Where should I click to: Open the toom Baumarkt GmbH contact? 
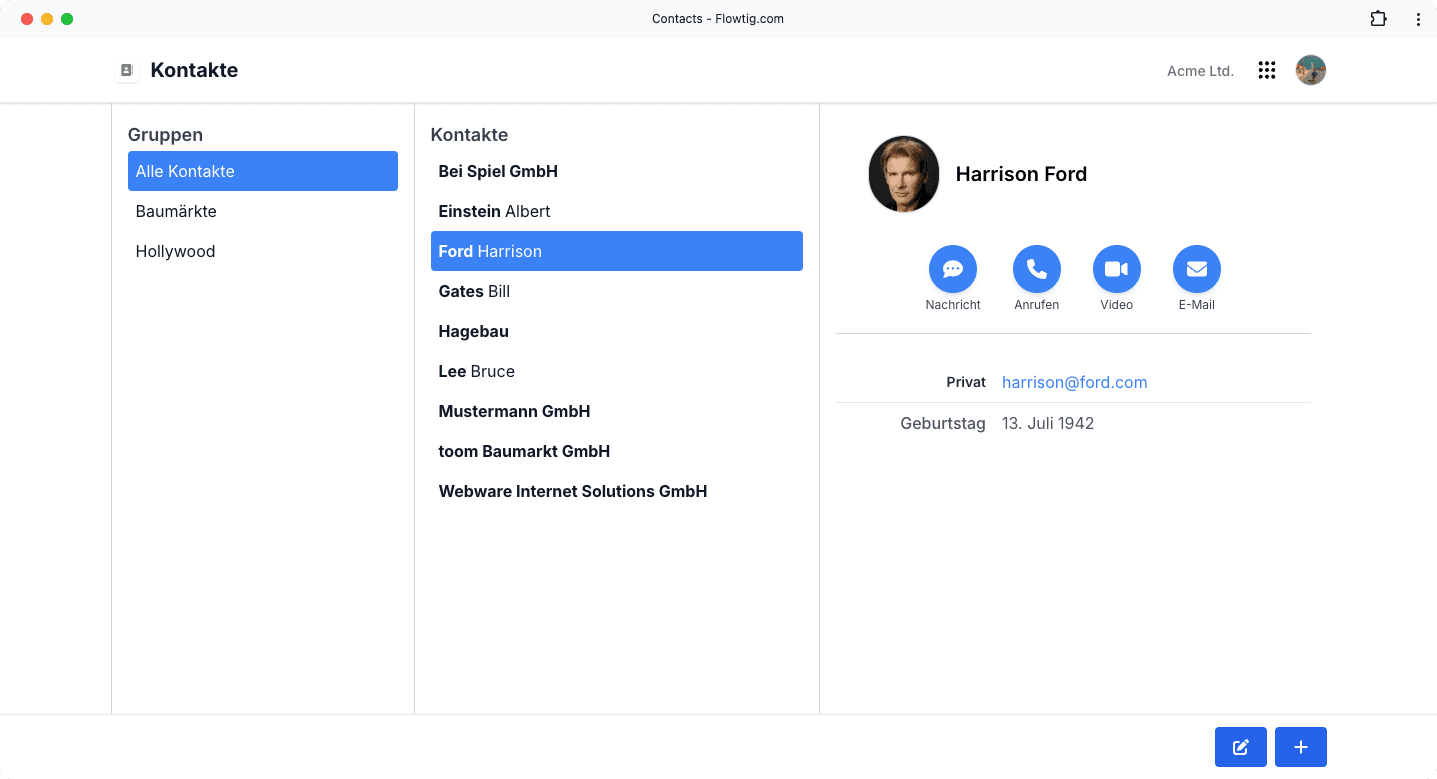pos(617,451)
